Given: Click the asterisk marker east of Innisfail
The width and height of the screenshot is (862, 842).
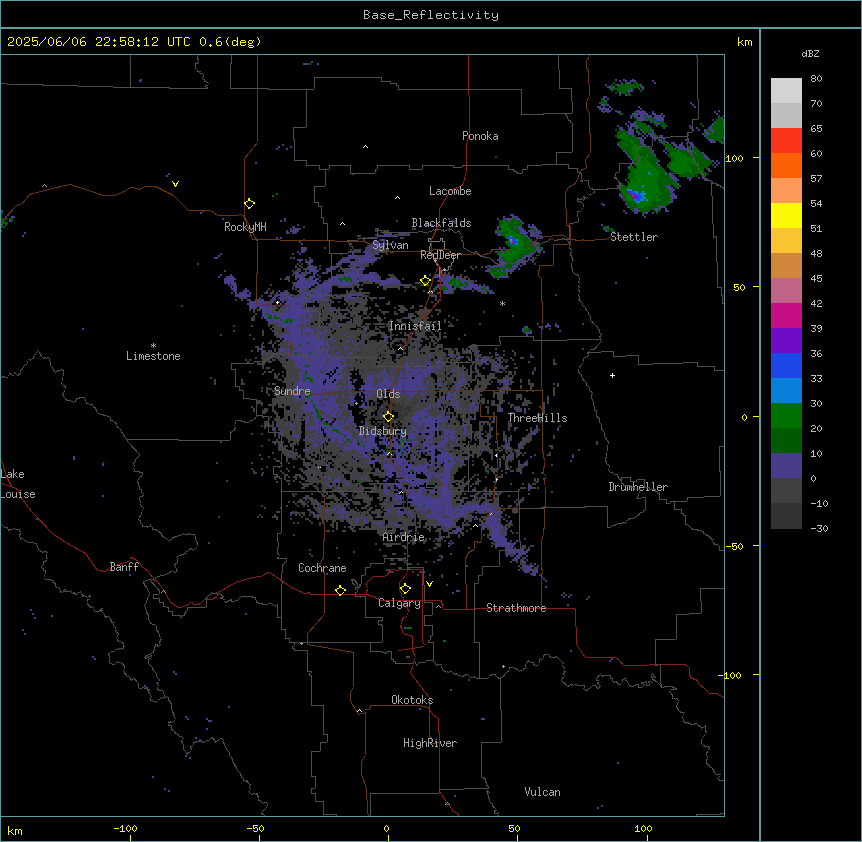Looking at the screenshot, I should tap(502, 303).
